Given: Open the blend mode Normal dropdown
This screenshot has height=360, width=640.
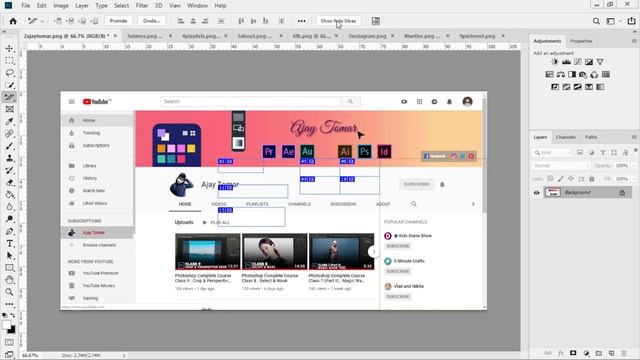Looking at the screenshot, I should [x=561, y=166].
